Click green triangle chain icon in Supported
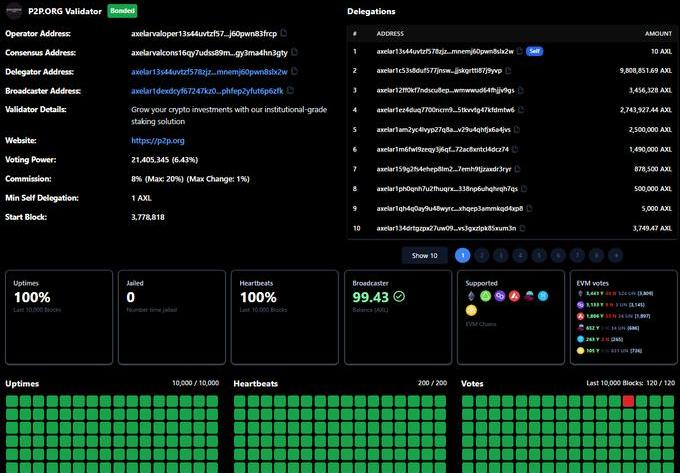 pos(485,296)
